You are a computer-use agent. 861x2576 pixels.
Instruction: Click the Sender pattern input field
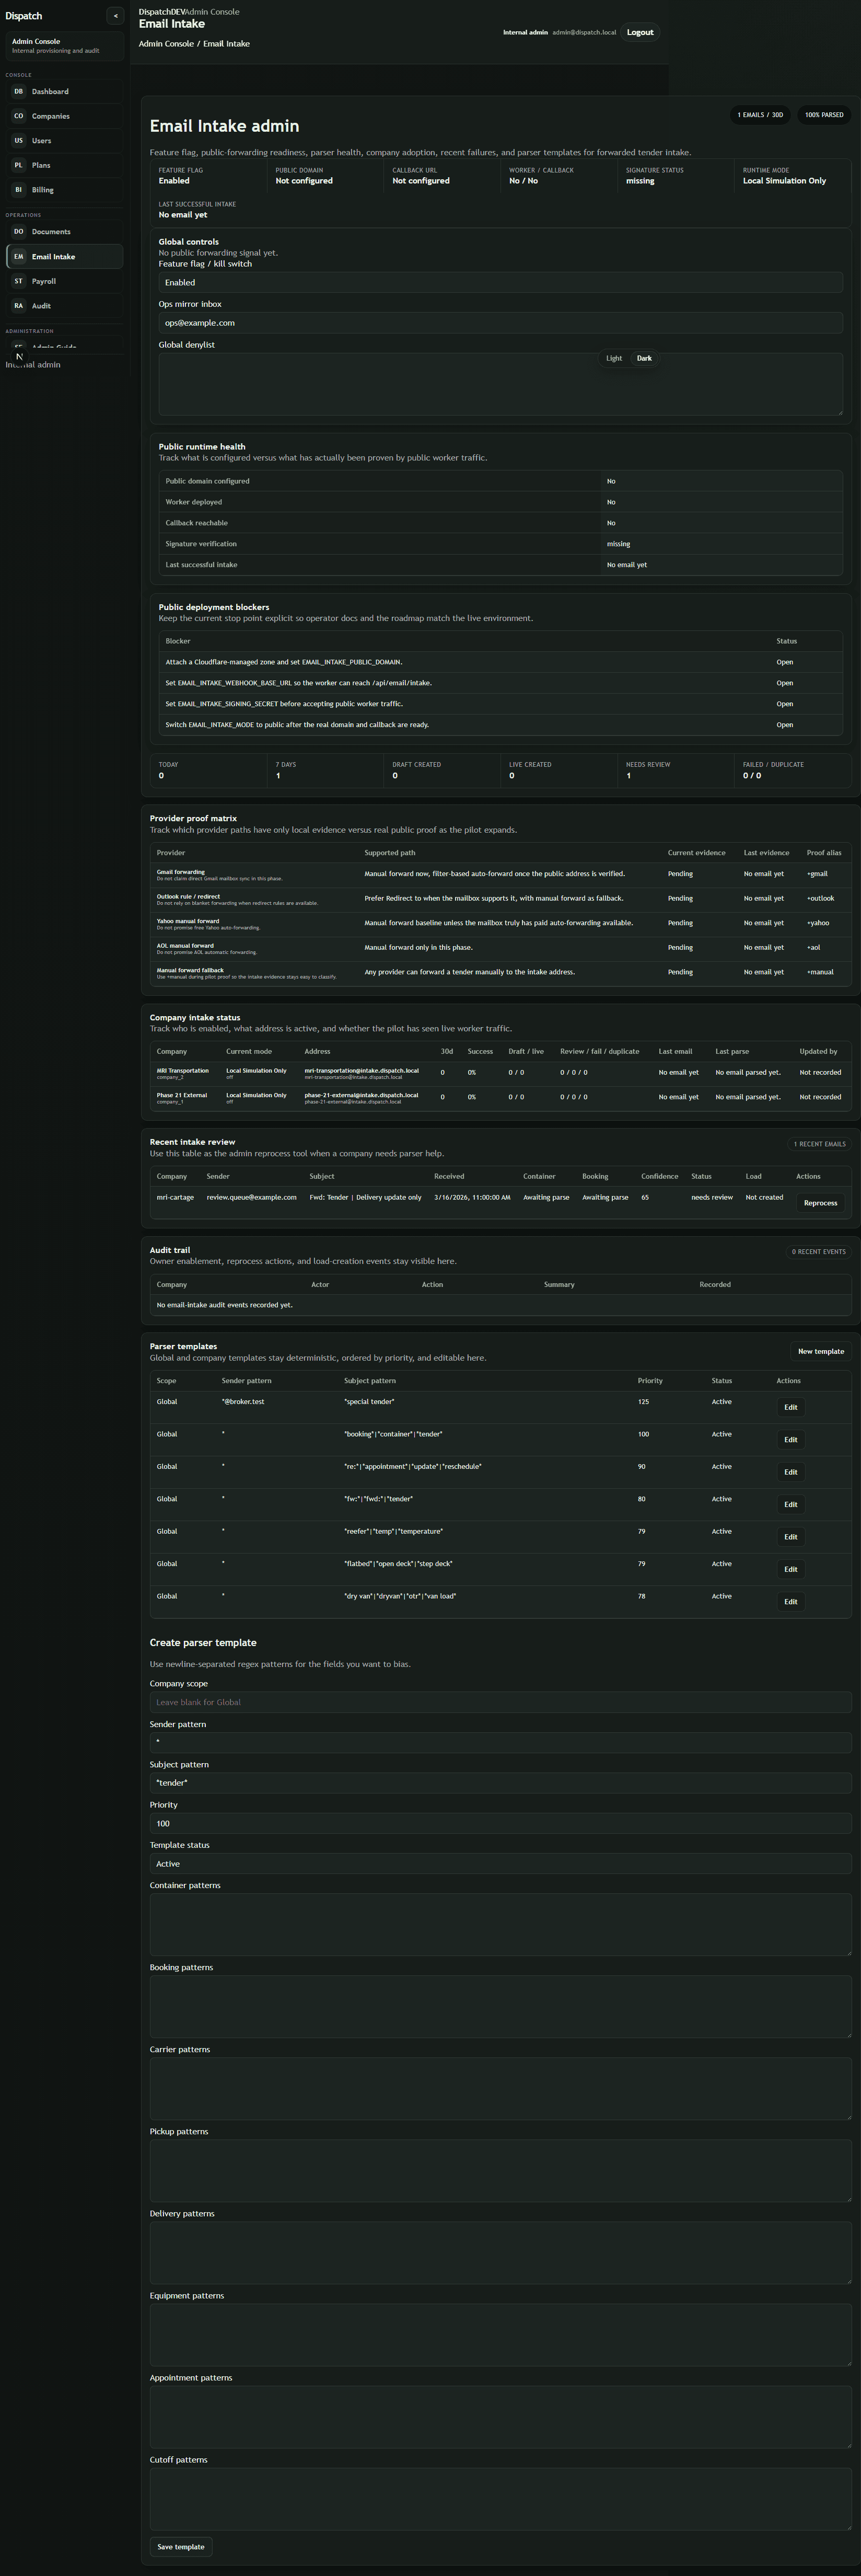click(x=500, y=1742)
